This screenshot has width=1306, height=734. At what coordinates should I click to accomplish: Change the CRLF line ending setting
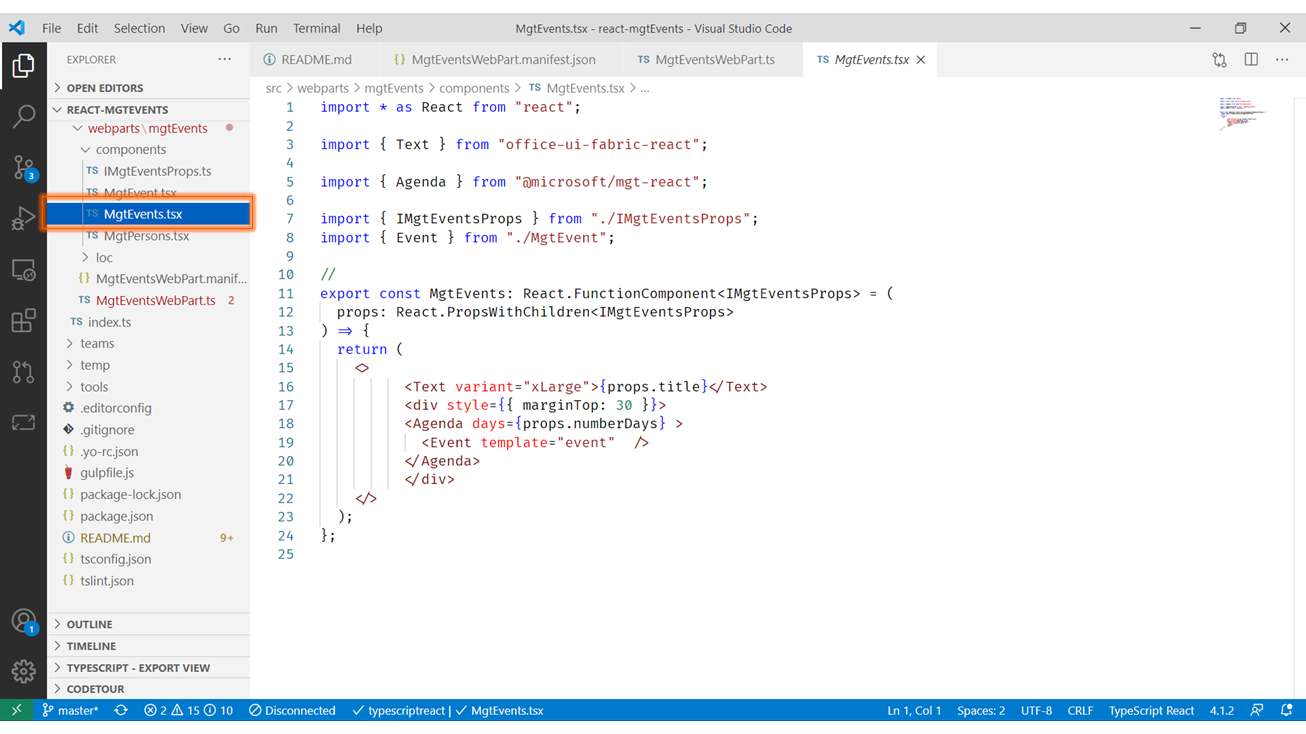pos(1080,711)
